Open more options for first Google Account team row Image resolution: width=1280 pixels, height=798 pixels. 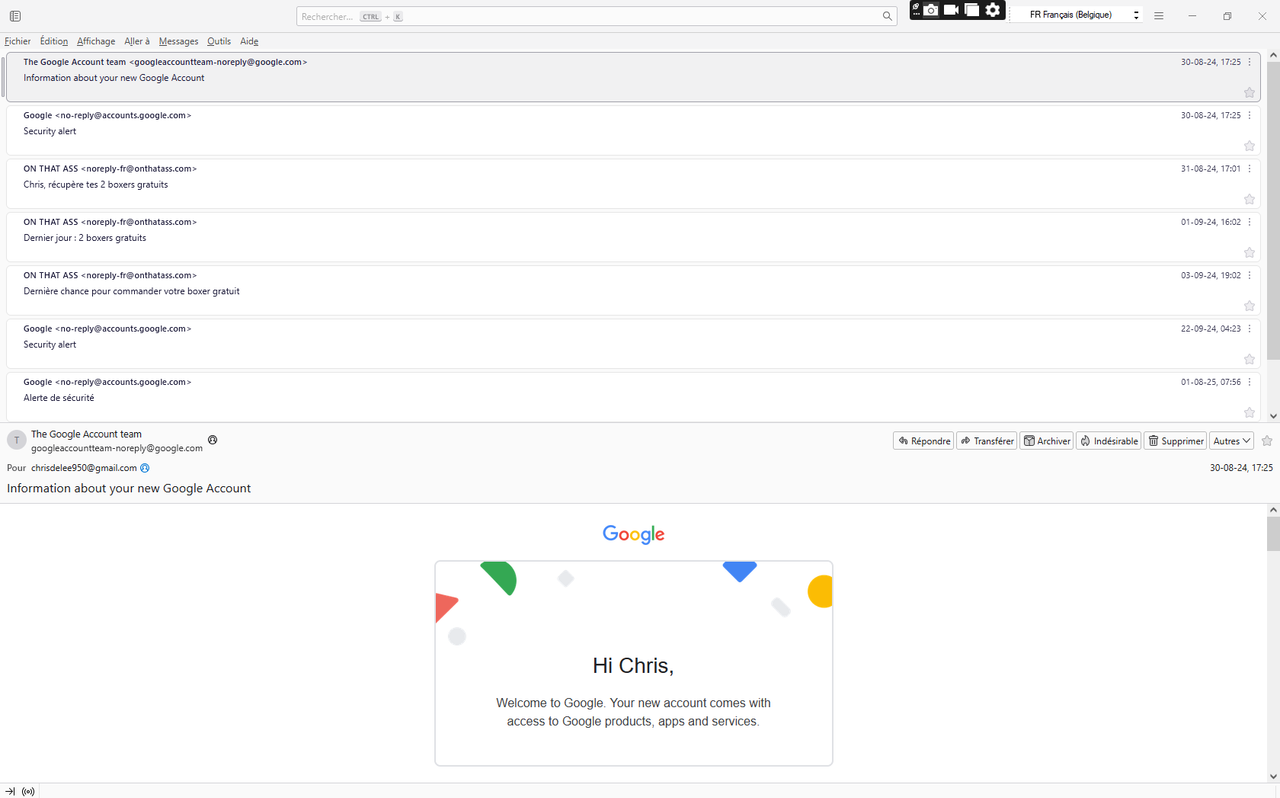[1250, 62]
